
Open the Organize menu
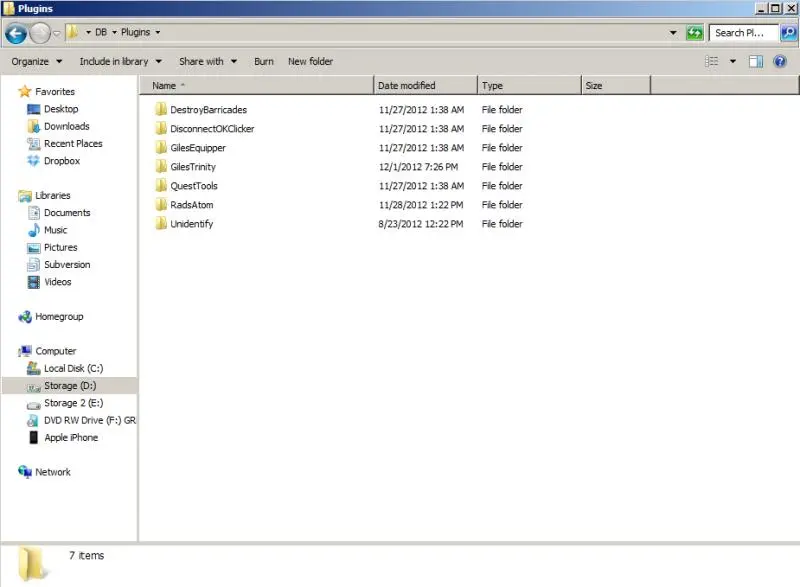click(x=37, y=61)
